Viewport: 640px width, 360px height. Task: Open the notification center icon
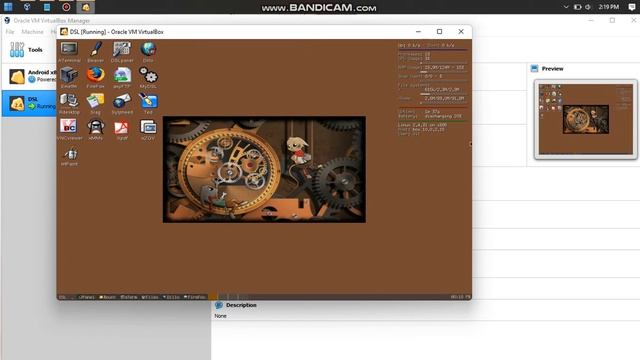click(x=632, y=7)
